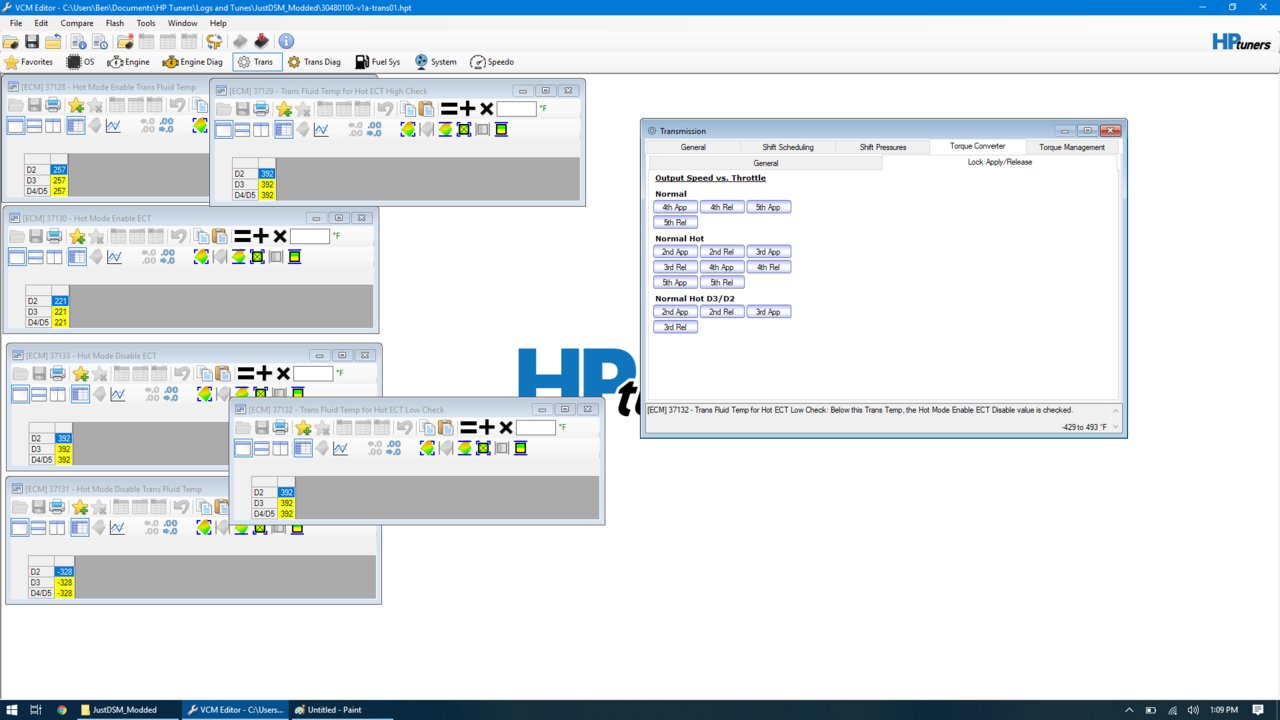
Task: Select the Torque Management tab
Action: click(x=1072, y=147)
